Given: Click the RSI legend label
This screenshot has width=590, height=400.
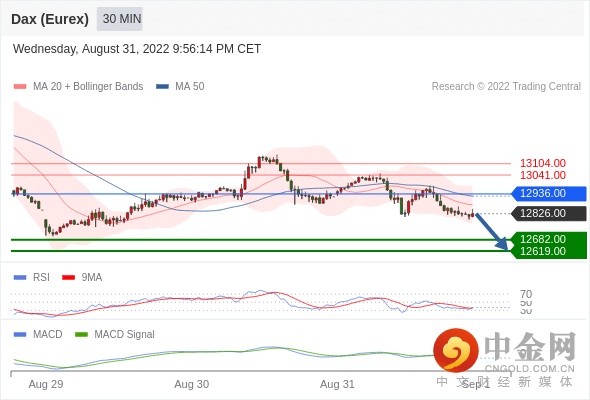Looking at the screenshot, I should click(x=41, y=278).
